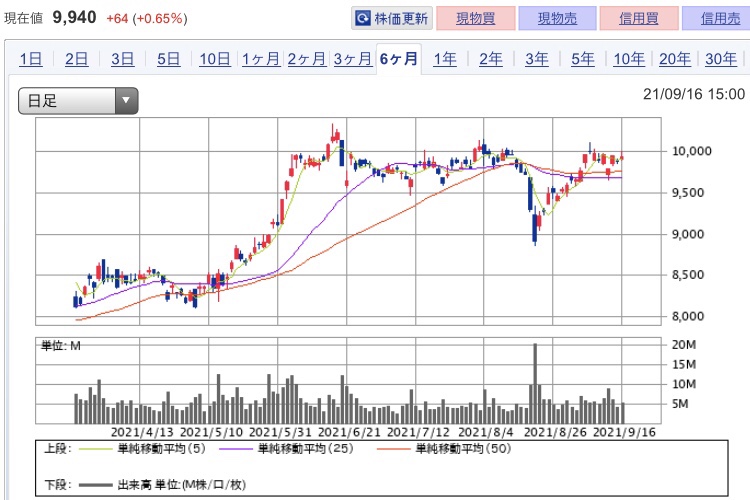Screen dimensions: 750x500
Task: Click the green line swatch for 5-day average
Action: click(95, 449)
